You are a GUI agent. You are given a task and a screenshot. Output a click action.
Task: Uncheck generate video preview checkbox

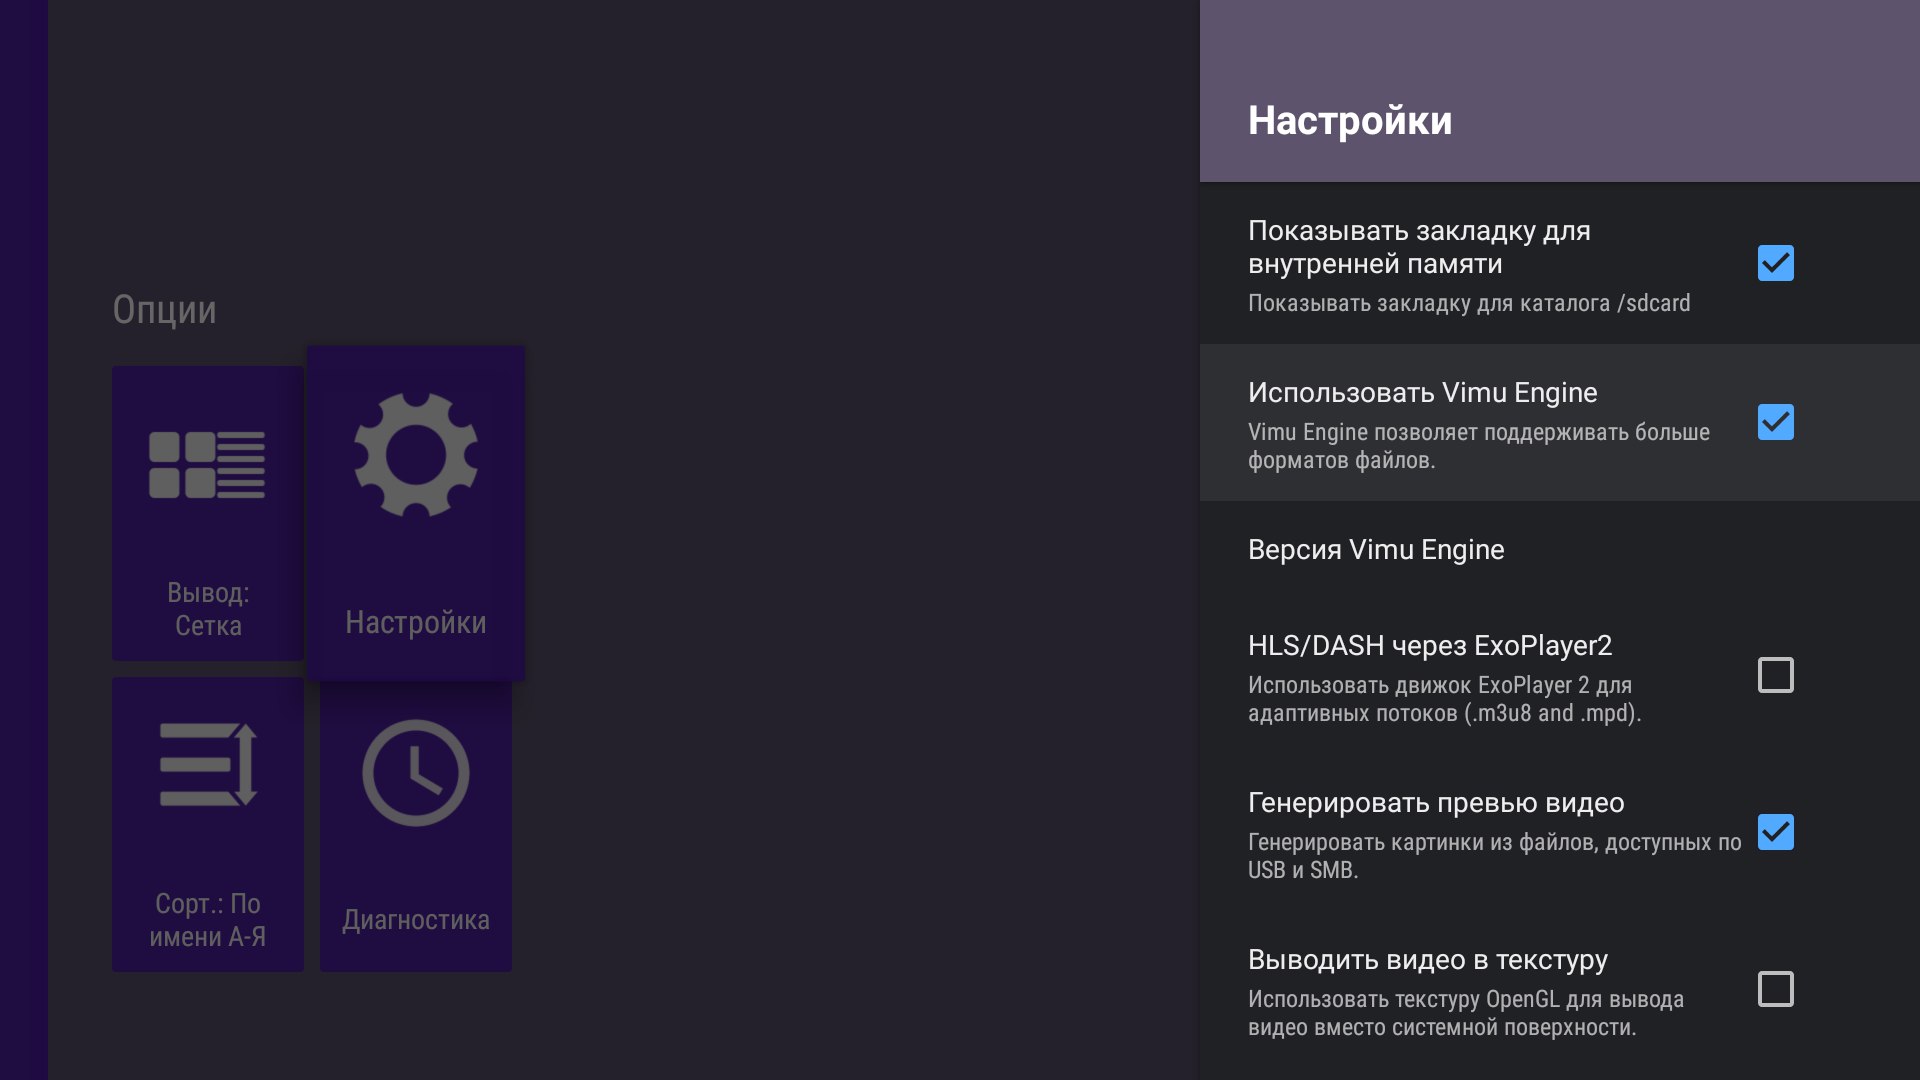pyautogui.click(x=1775, y=832)
